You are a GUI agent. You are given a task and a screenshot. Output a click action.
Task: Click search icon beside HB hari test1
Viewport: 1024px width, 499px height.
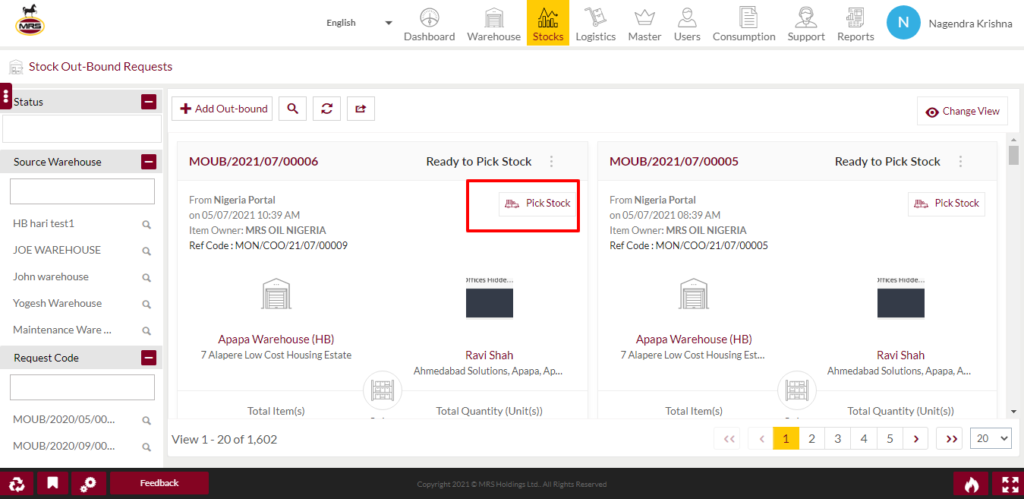coord(147,225)
